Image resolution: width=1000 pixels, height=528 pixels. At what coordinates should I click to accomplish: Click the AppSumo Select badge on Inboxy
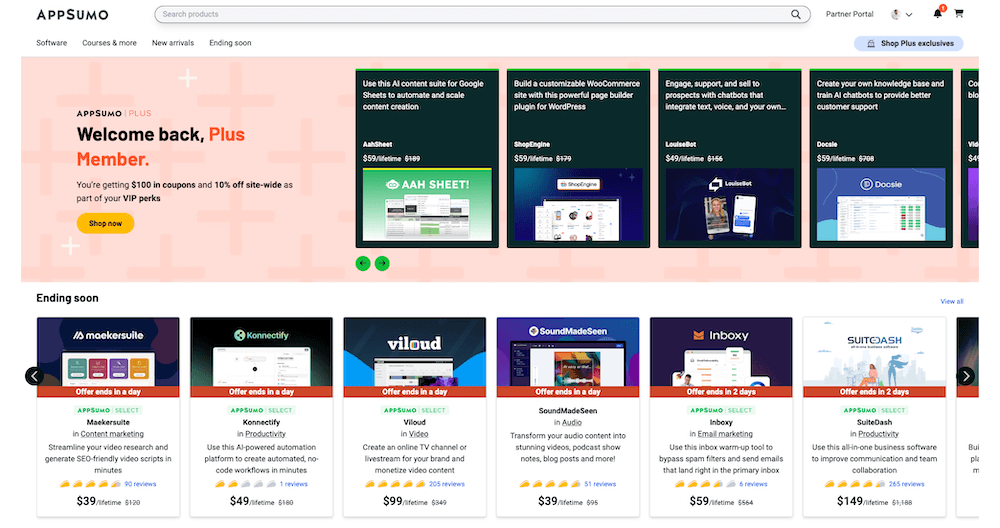(x=721, y=410)
